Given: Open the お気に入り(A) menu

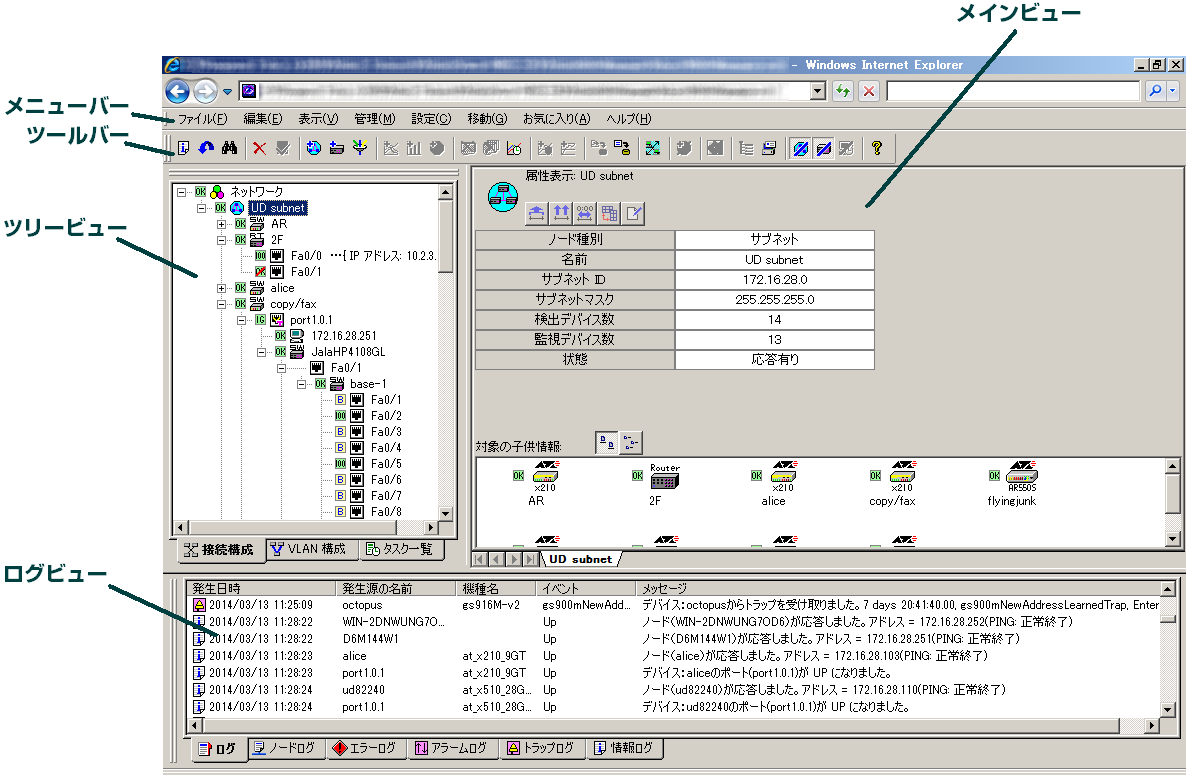Looking at the screenshot, I should (556, 119).
